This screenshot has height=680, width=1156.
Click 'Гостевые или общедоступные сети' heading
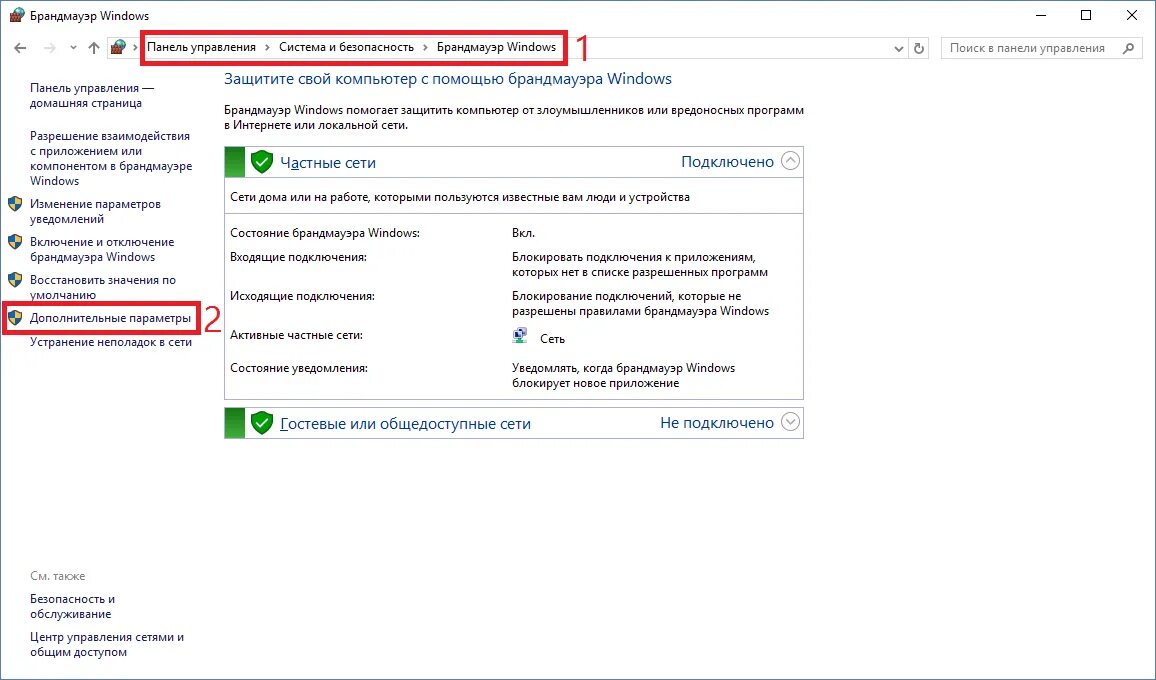405,424
